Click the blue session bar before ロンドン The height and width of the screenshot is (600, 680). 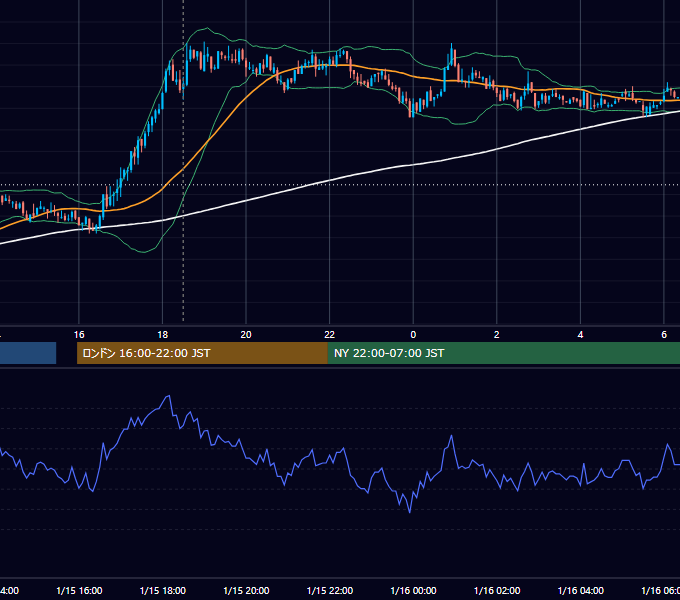[x=28, y=353]
